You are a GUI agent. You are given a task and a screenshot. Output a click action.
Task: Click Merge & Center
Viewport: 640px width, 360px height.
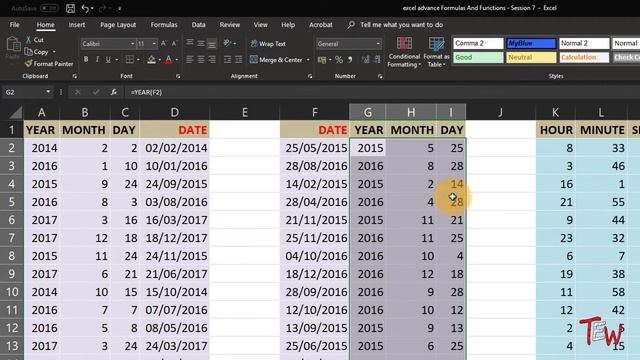[276, 60]
